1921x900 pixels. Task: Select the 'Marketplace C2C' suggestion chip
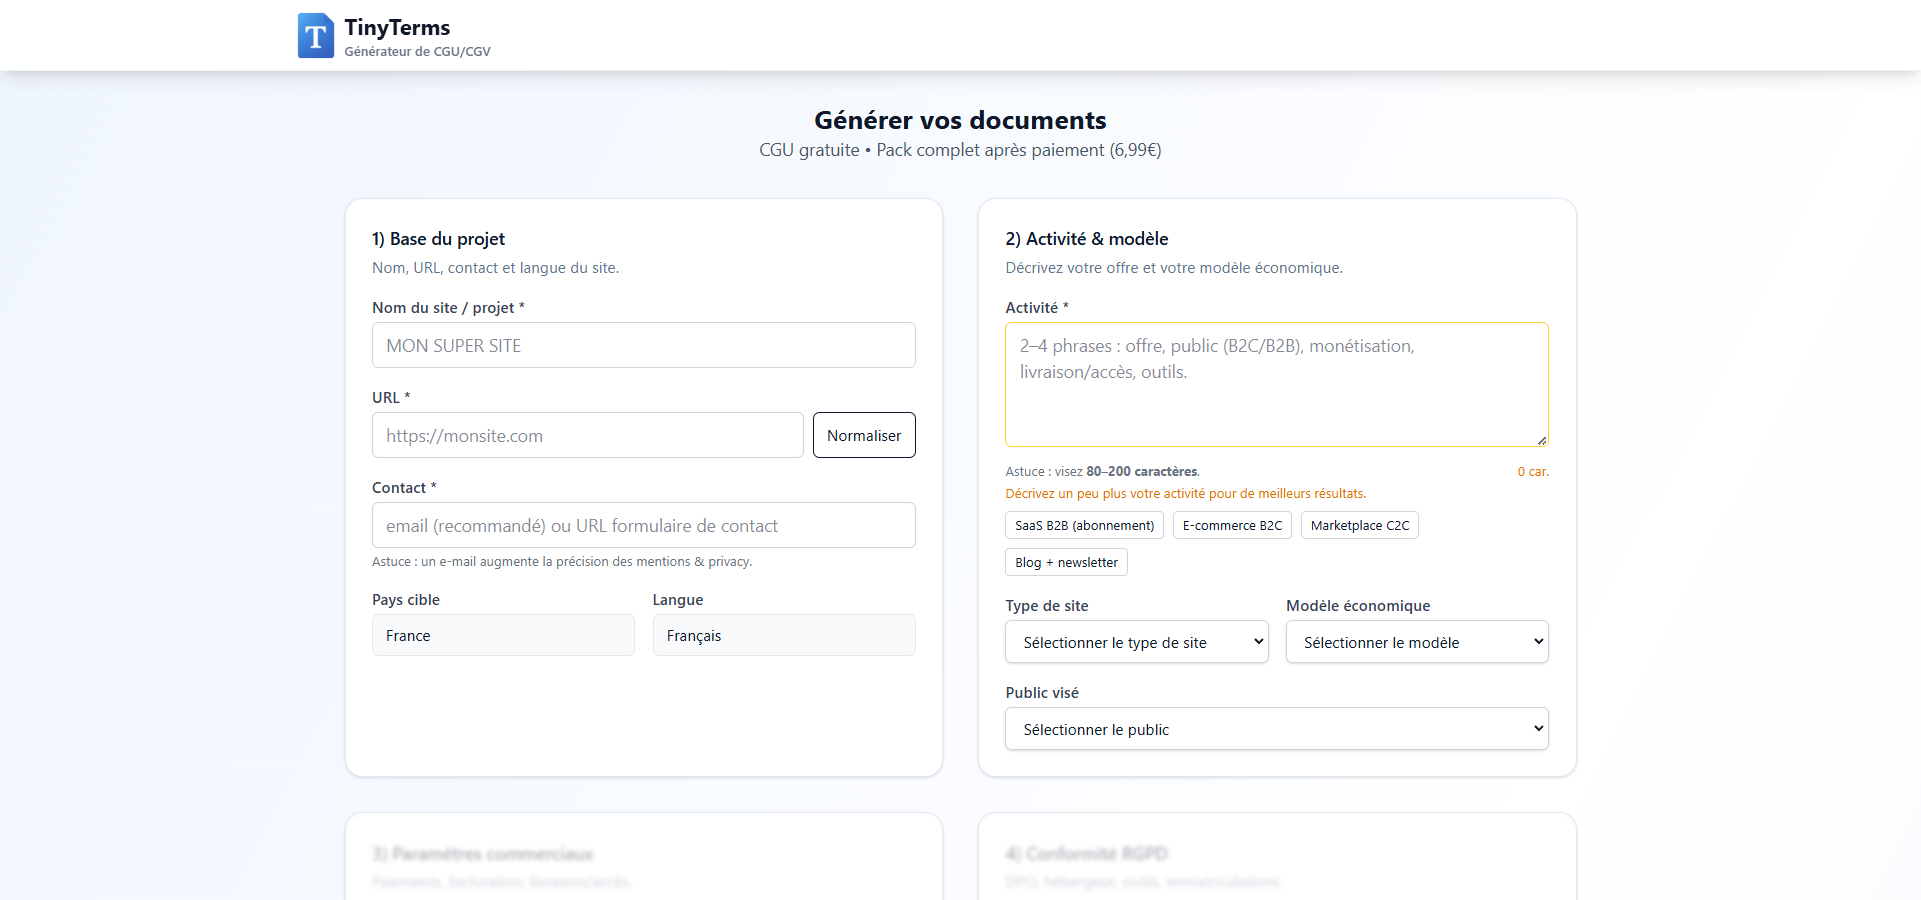pos(1359,524)
